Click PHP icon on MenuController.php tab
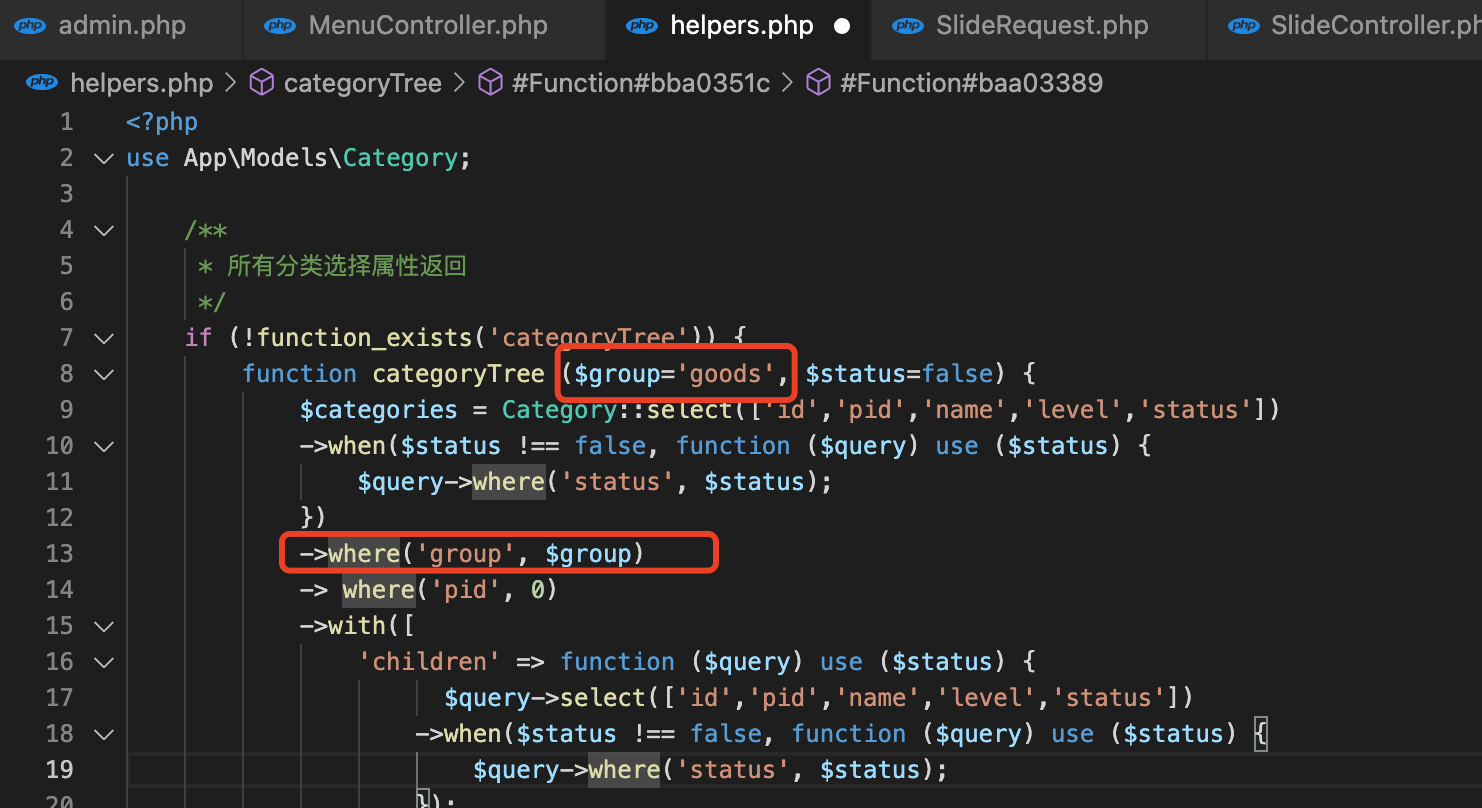Image resolution: width=1482 pixels, height=808 pixels. 281,26
